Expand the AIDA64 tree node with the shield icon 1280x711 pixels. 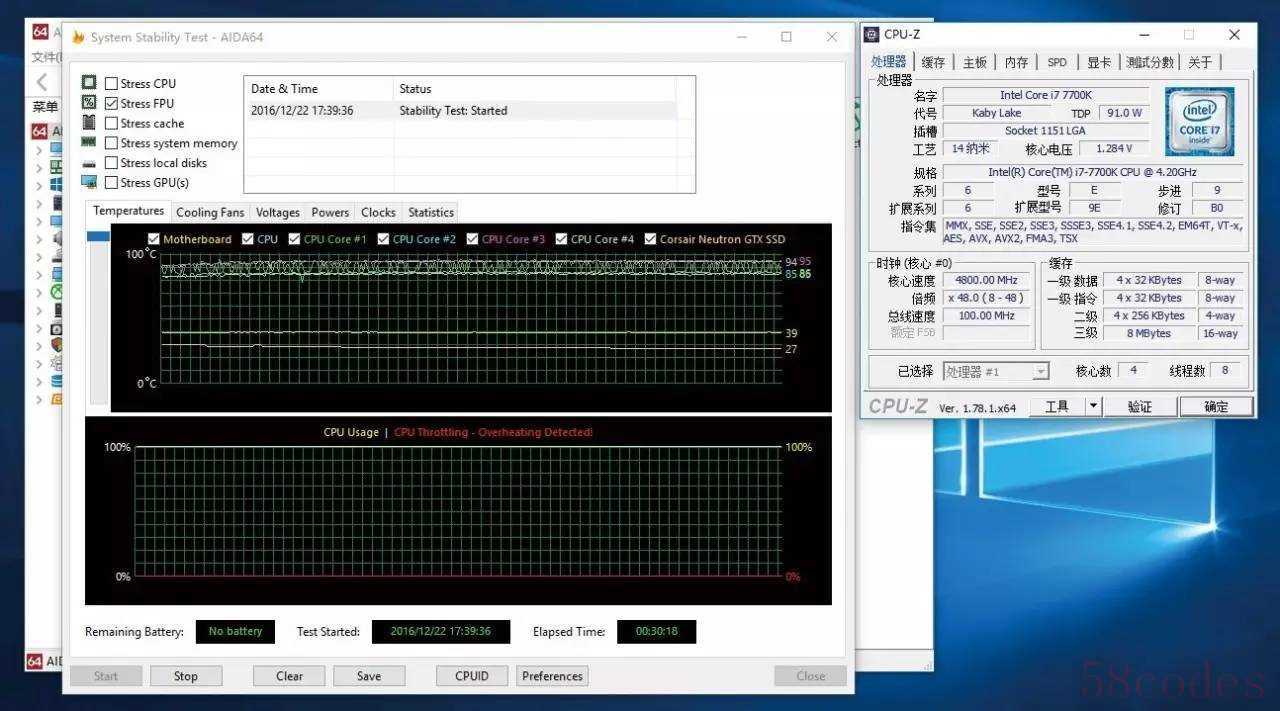pyautogui.click(x=39, y=345)
